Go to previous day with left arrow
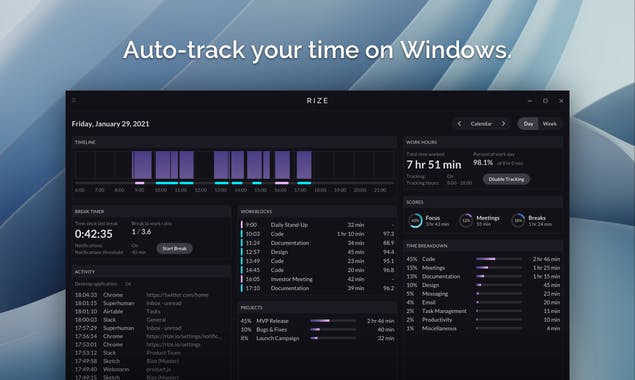This screenshot has height=380, width=635. (459, 124)
